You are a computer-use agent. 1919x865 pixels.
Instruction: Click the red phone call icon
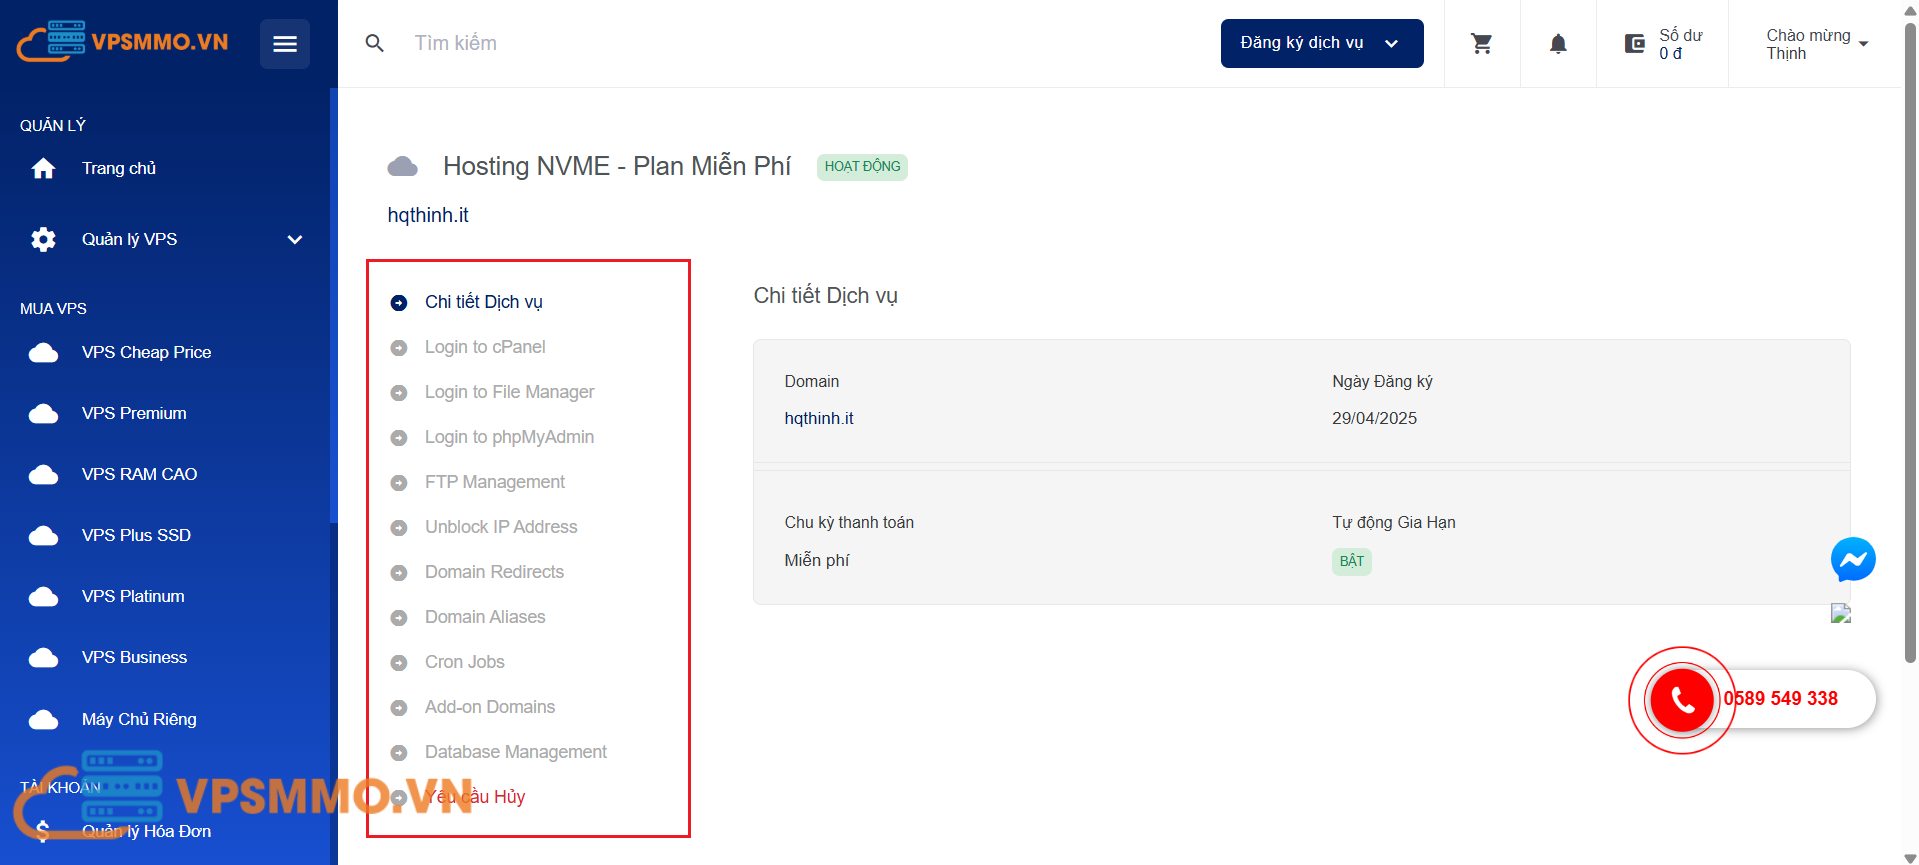point(1682,700)
